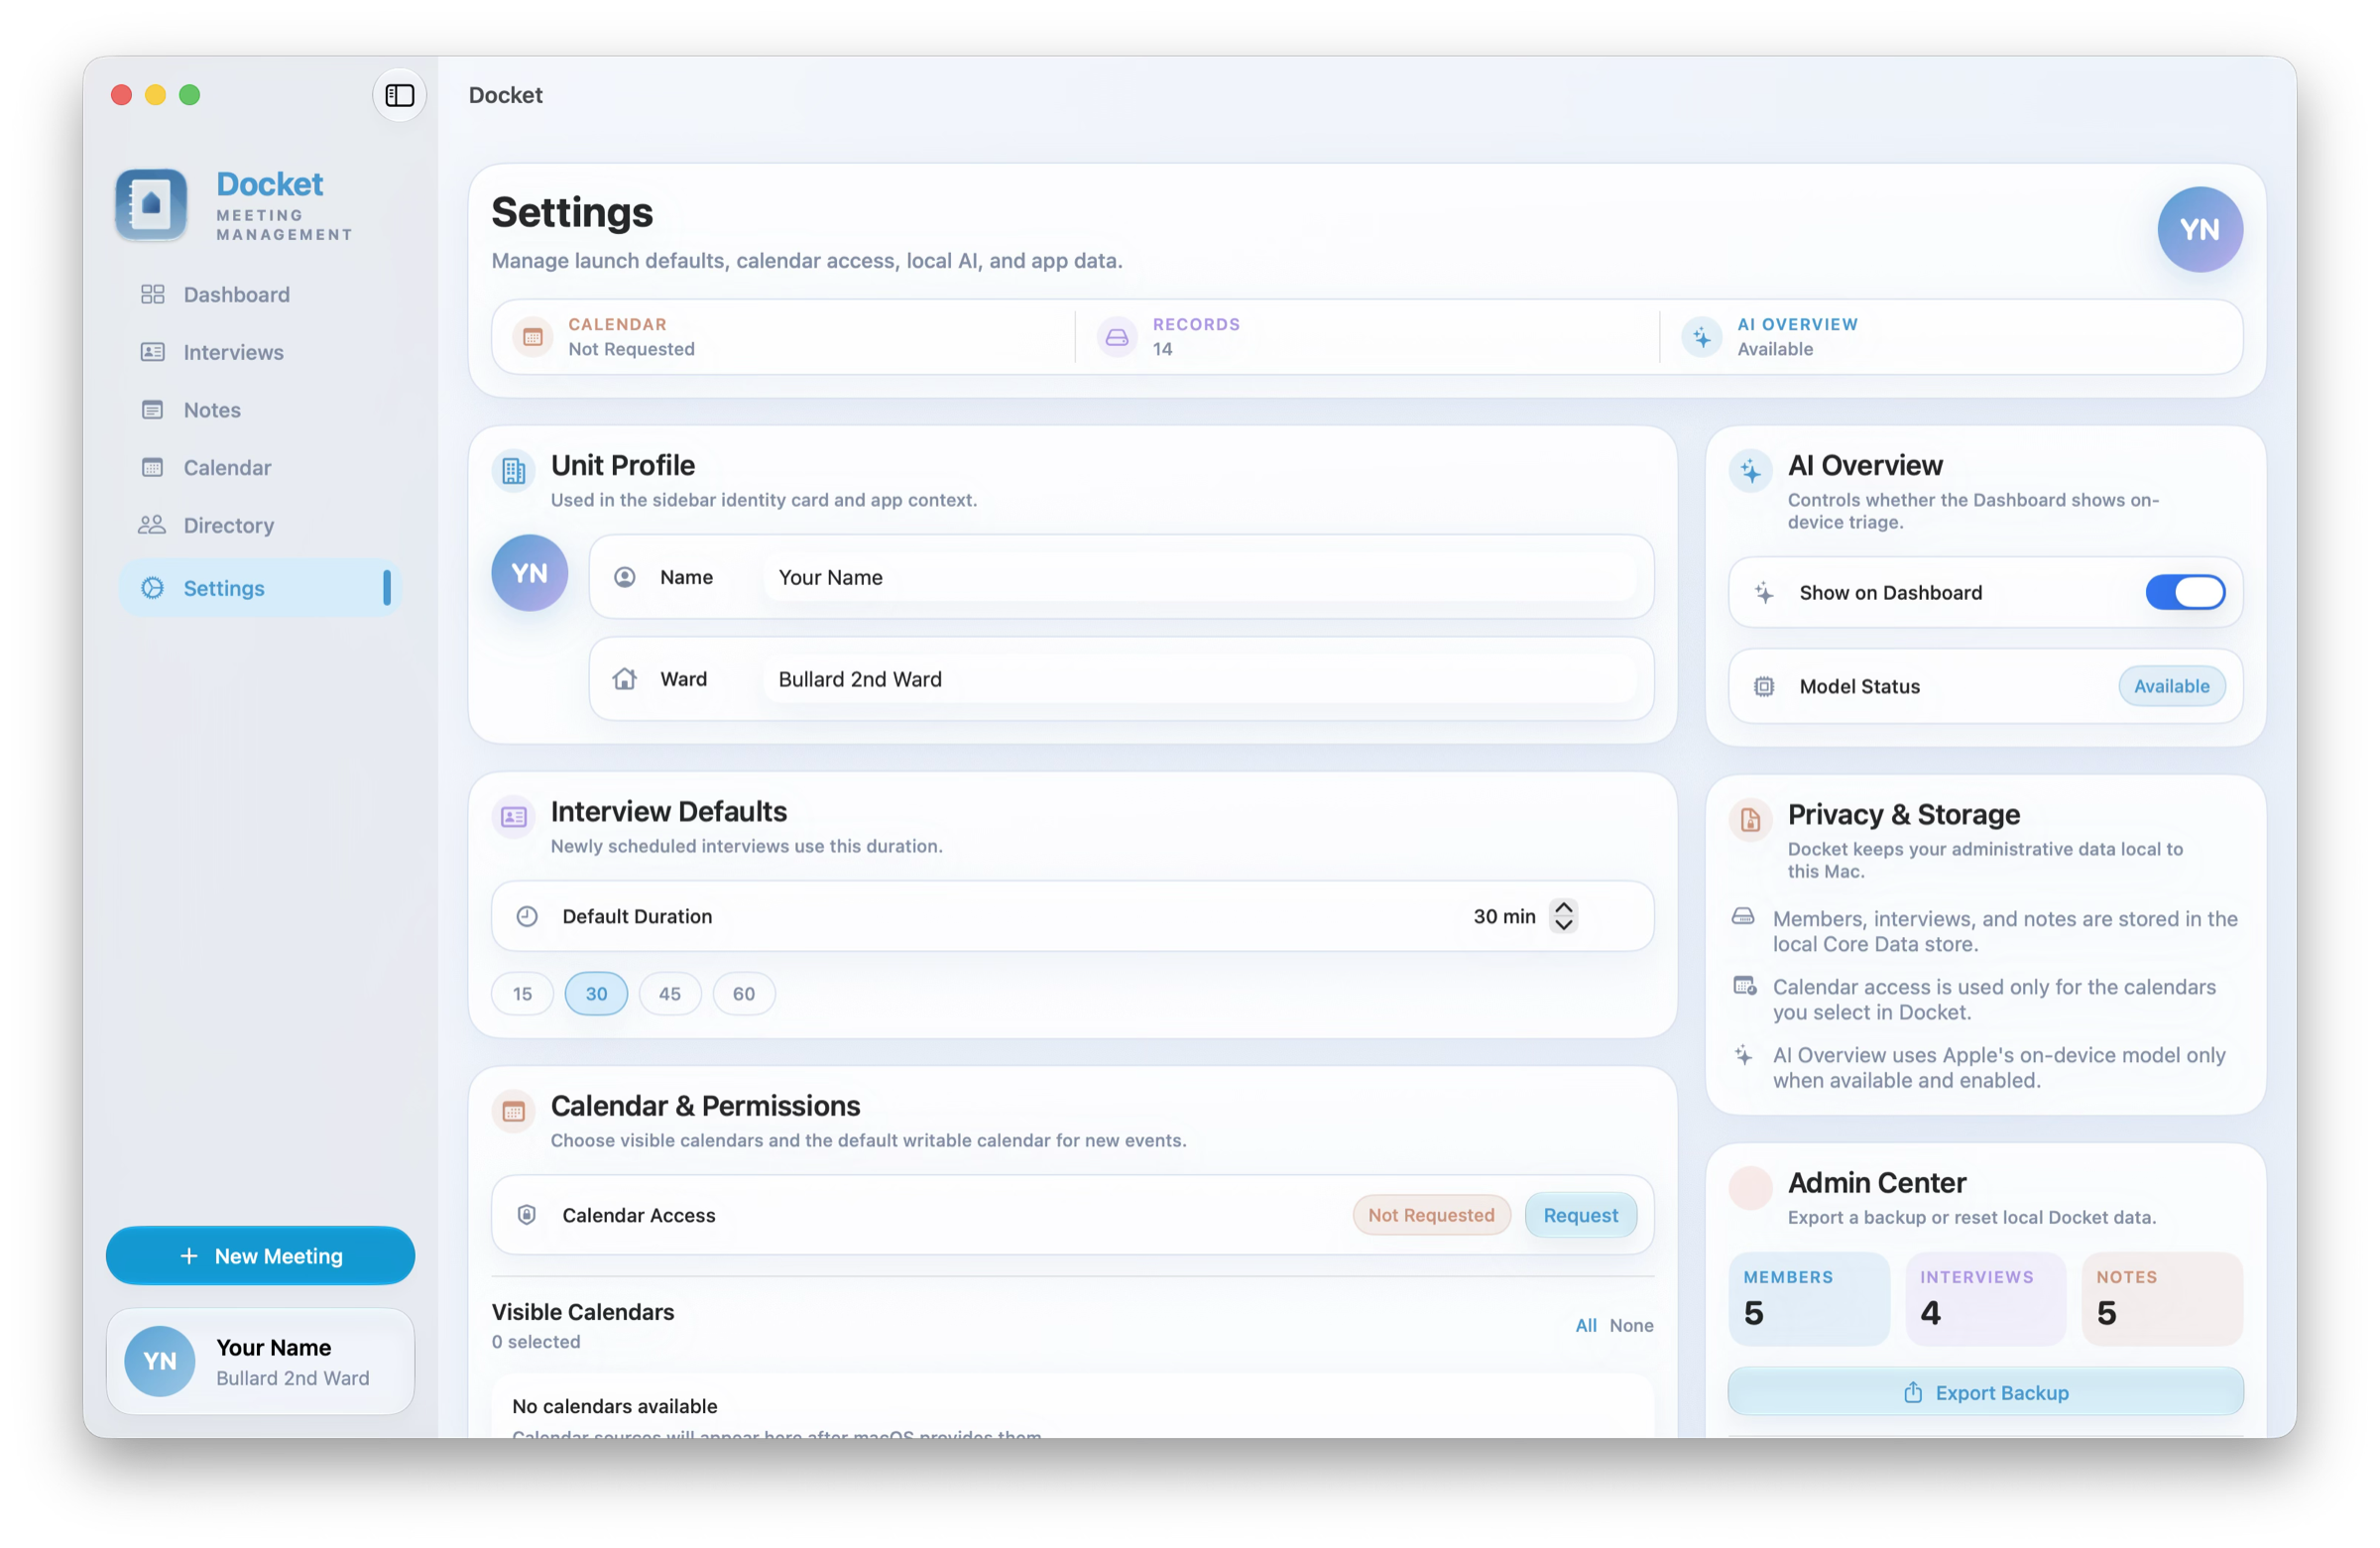The image size is (2380, 1548).
Task: Click the Calendar & Permissions section icon
Action: click(x=514, y=1111)
